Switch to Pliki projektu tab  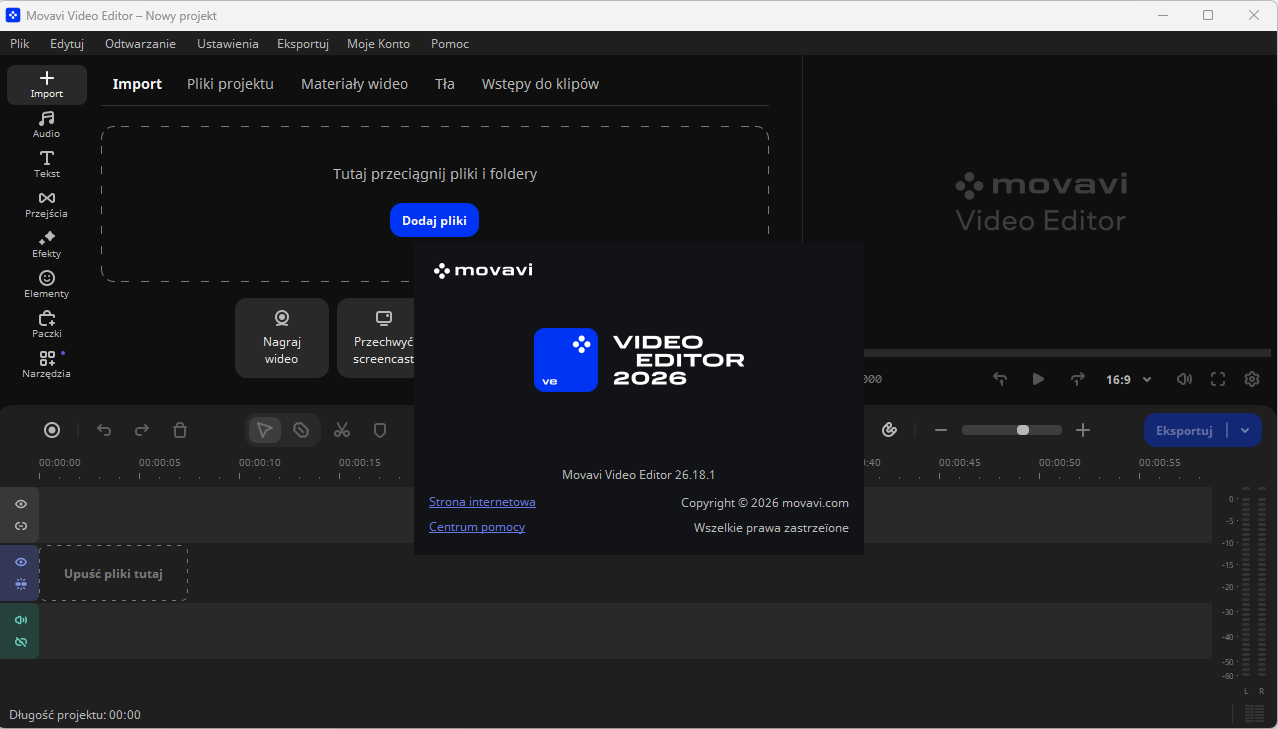[x=230, y=84]
